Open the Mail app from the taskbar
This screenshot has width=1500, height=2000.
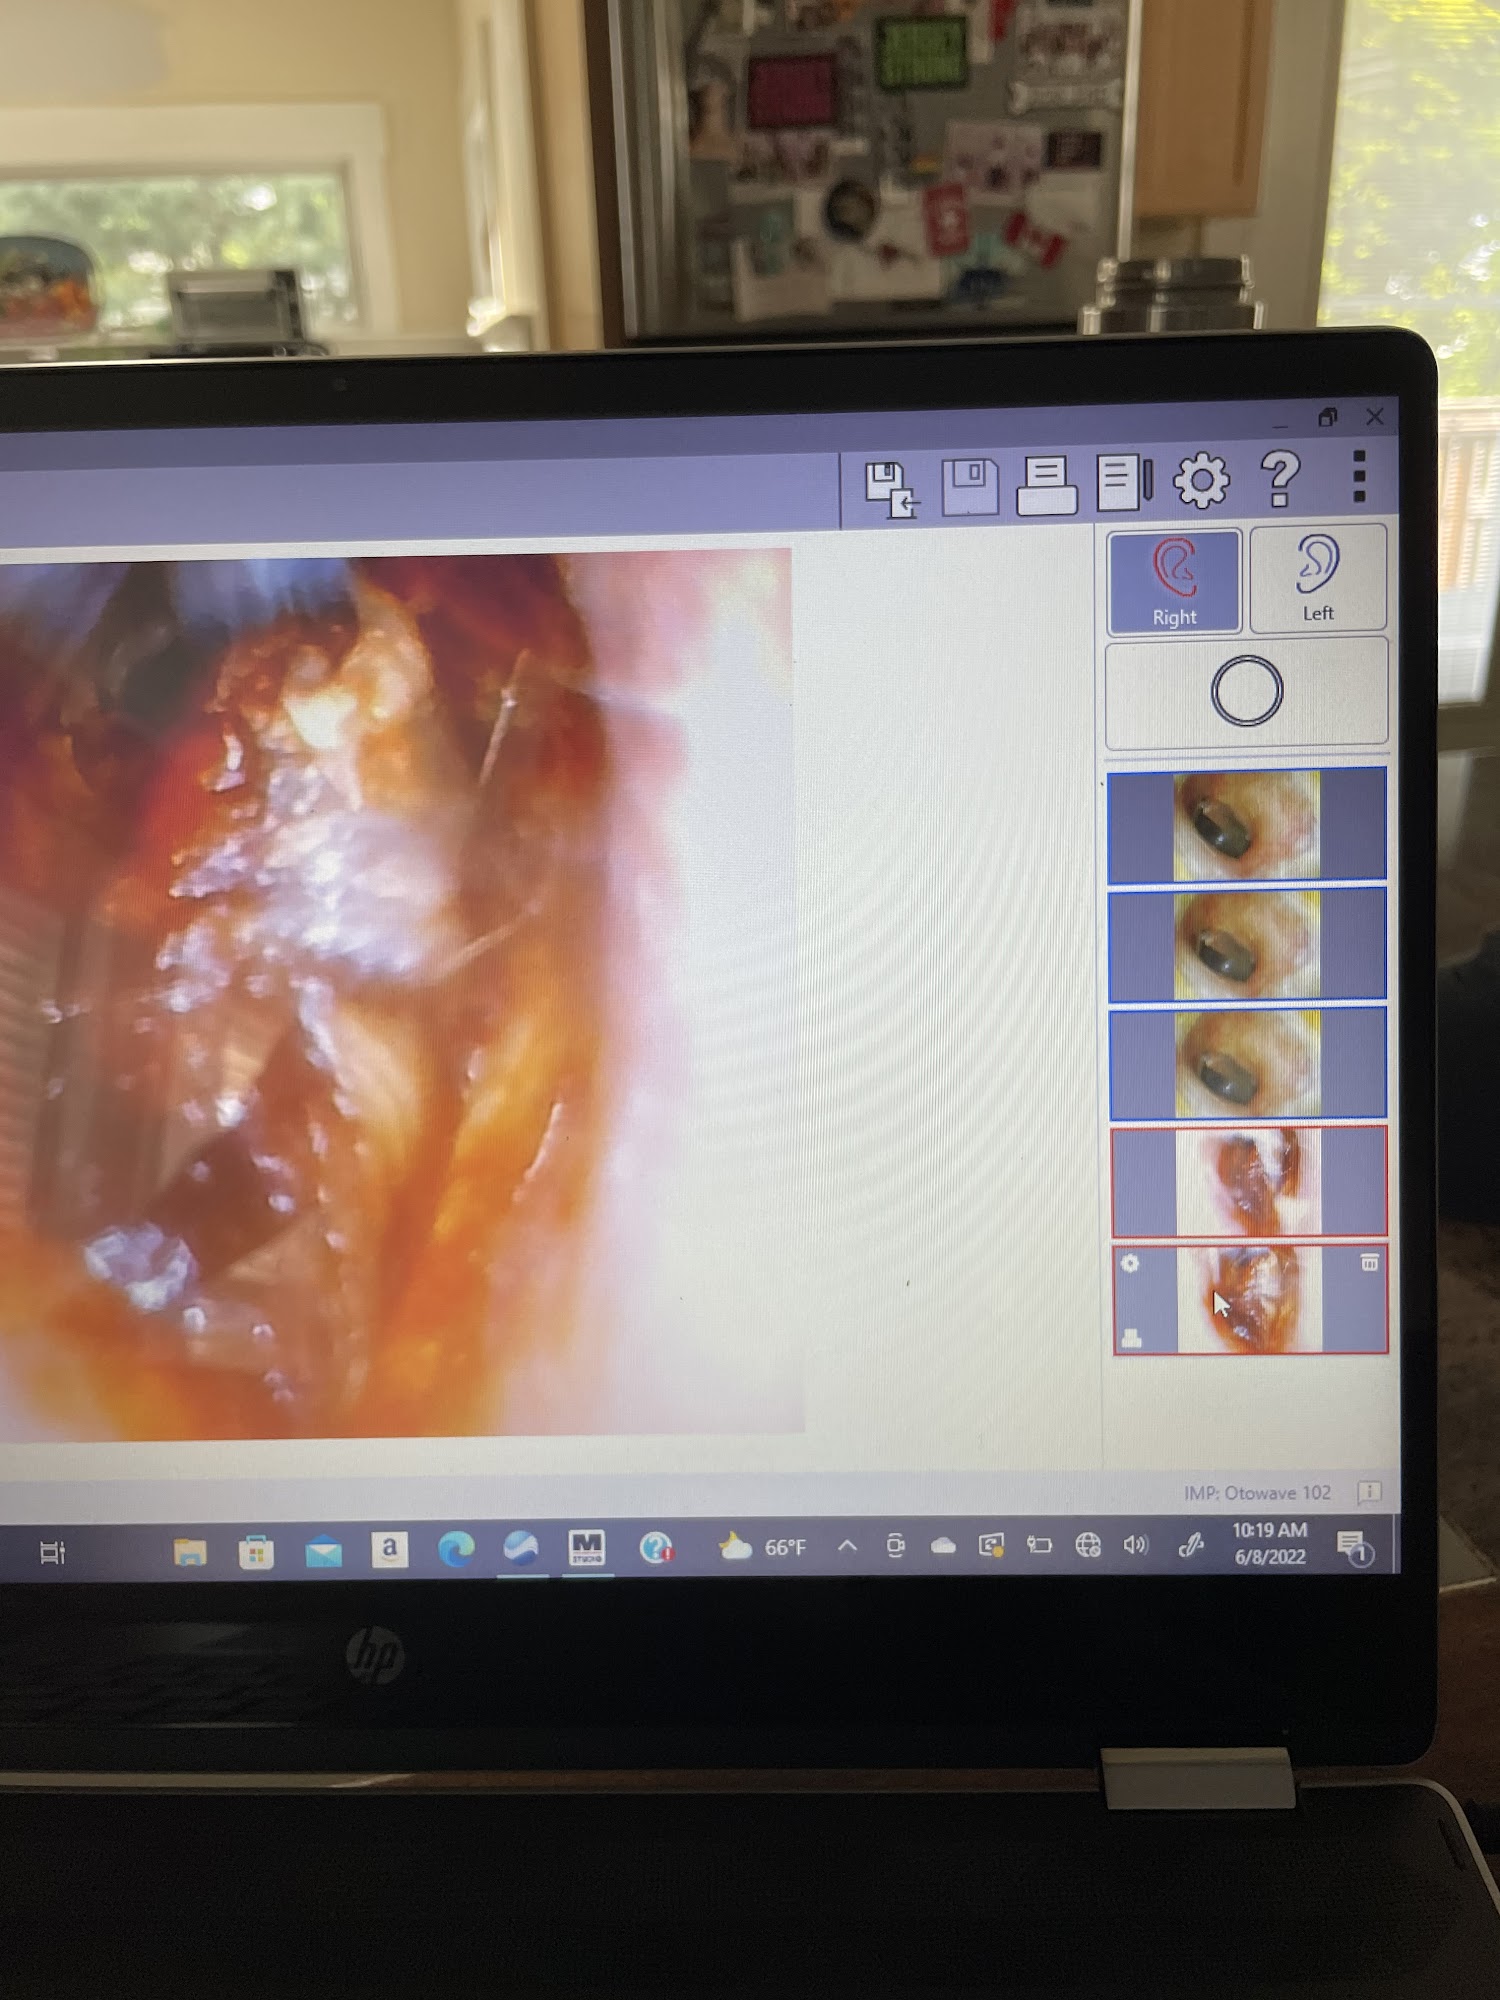click(x=323, y=1552)
